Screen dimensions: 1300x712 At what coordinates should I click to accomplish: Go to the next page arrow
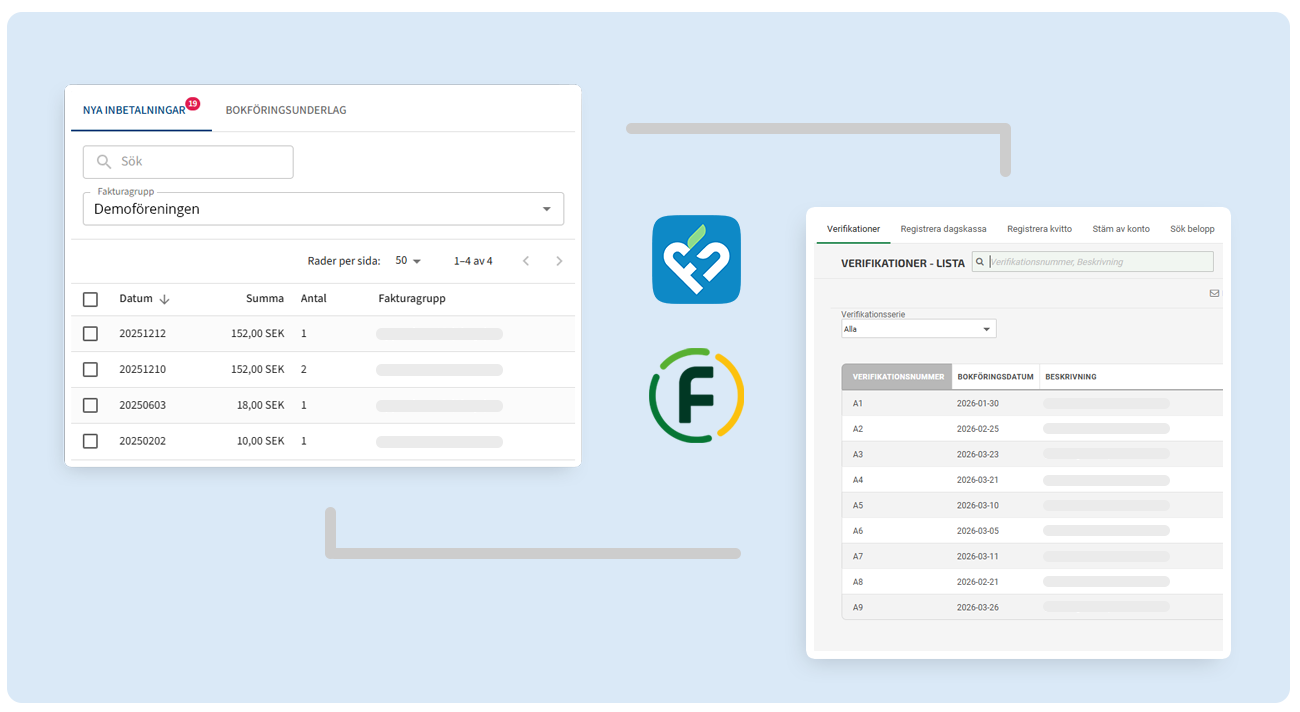(x=559, y=261)
